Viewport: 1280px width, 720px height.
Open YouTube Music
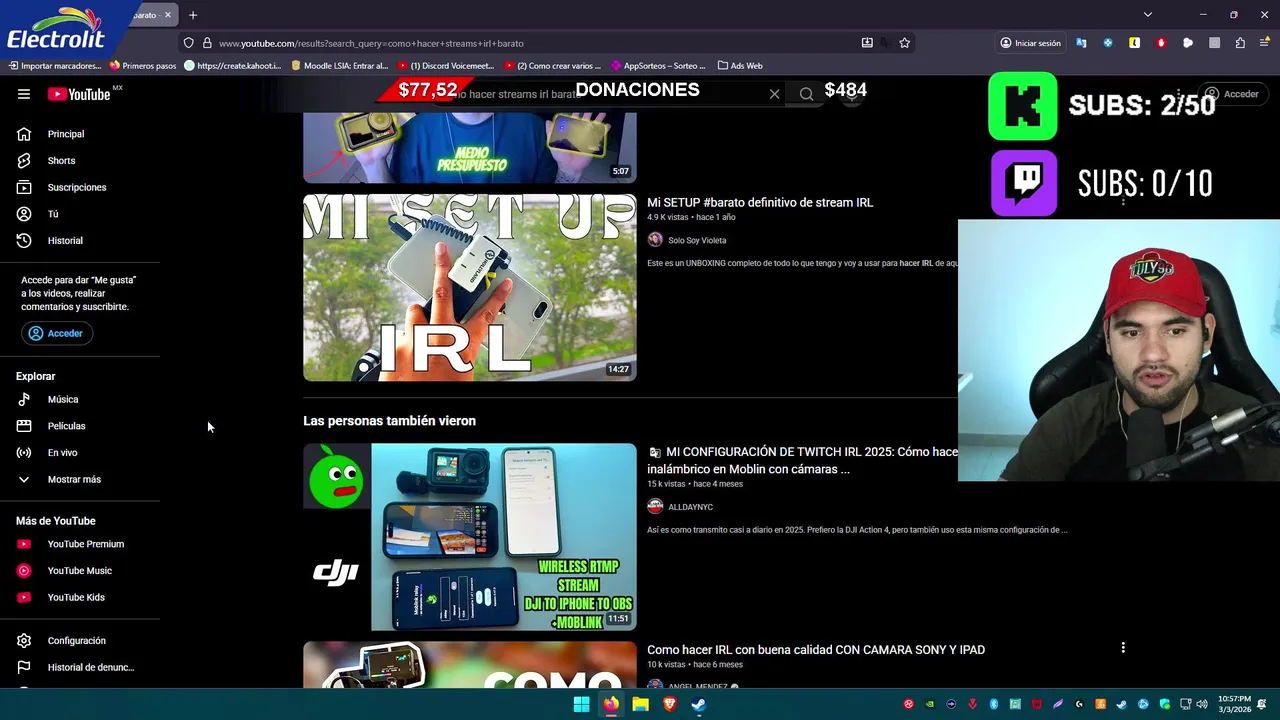80,571
